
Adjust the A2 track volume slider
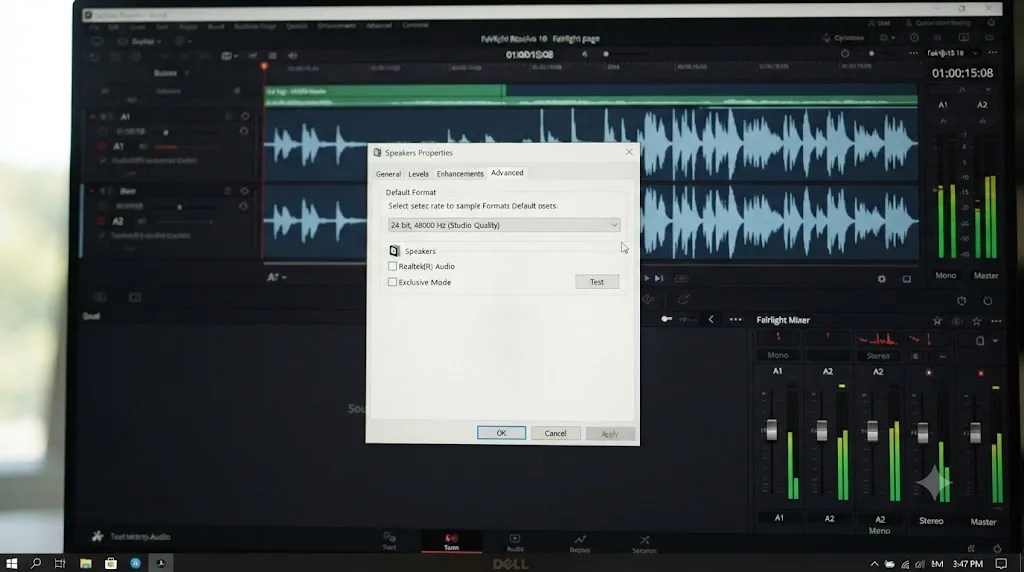[x=180, y=207]
